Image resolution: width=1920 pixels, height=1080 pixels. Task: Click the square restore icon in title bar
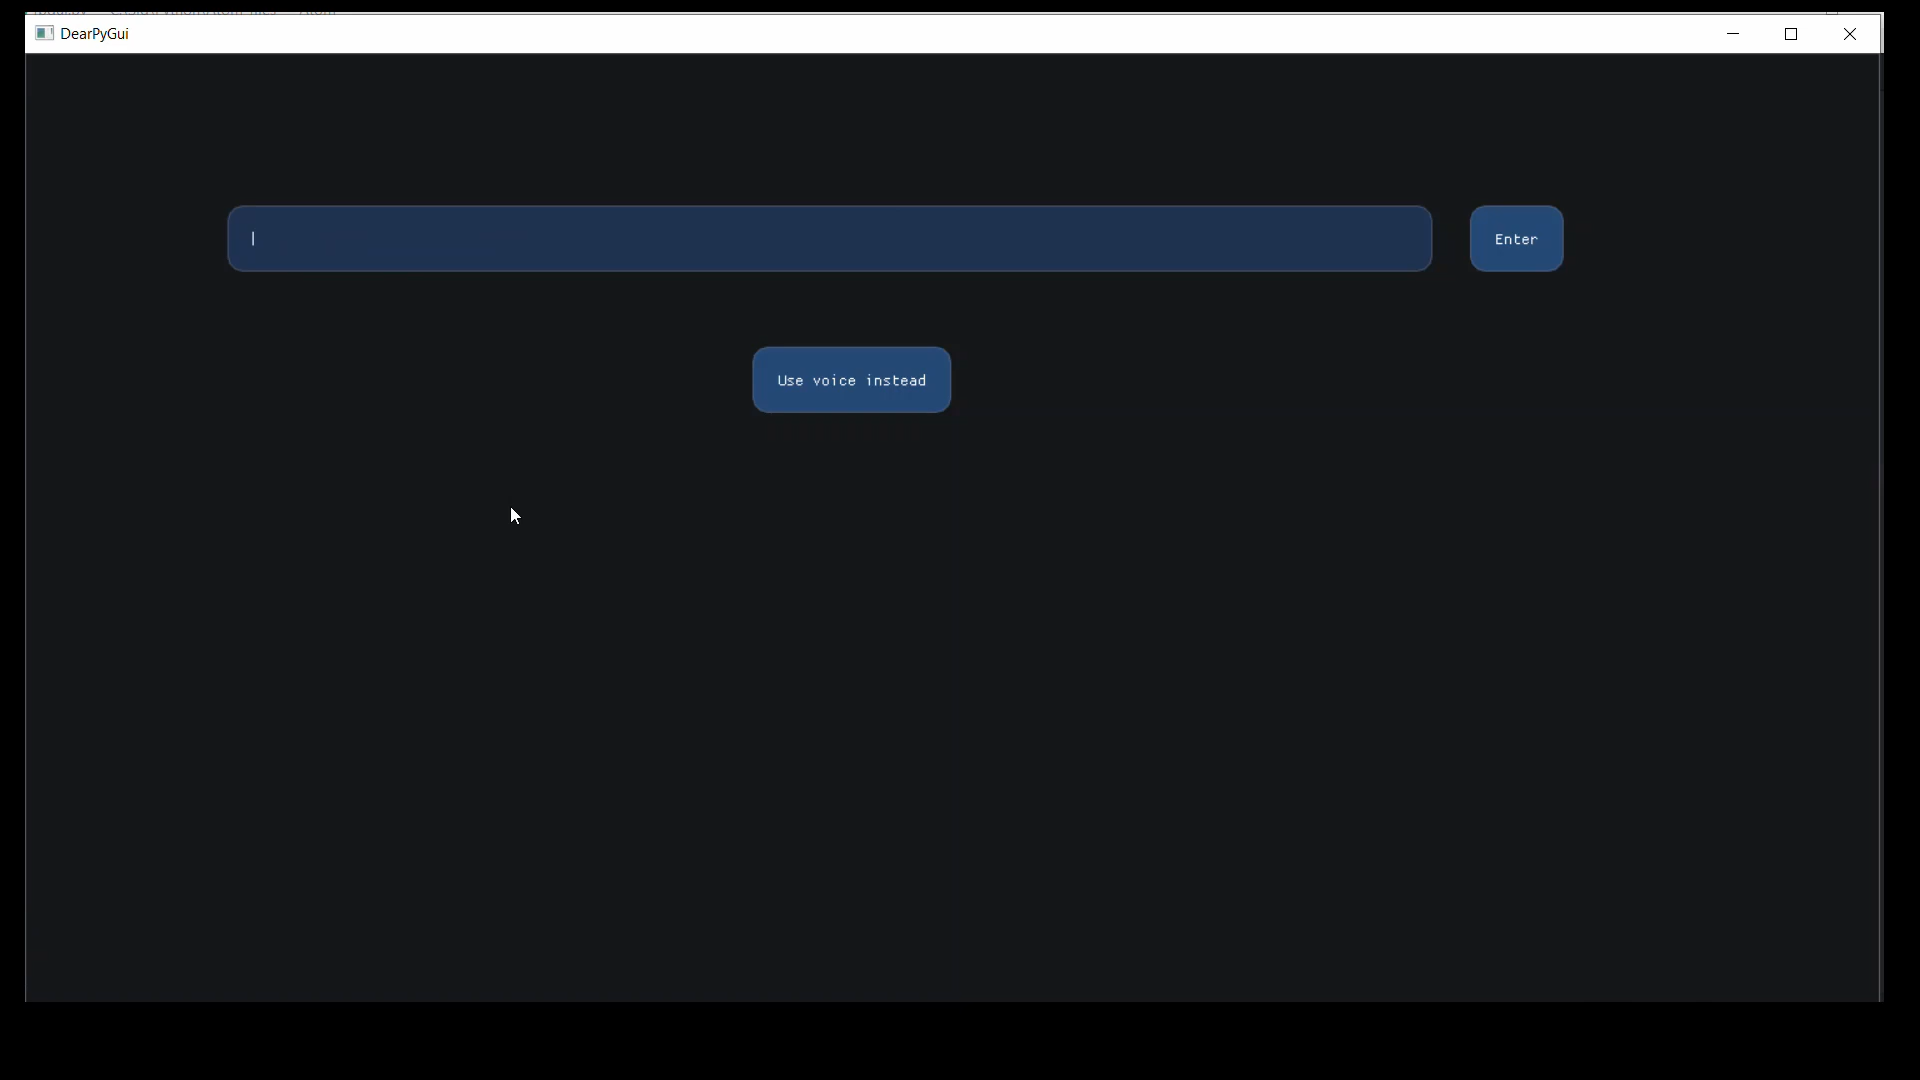tap(1791, 34)
